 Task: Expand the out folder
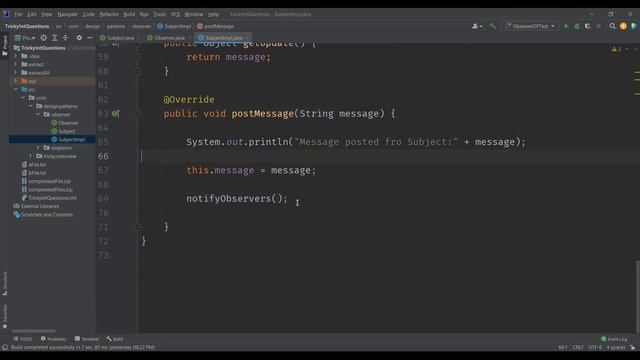pyautogui.click(x=16, y=81)
